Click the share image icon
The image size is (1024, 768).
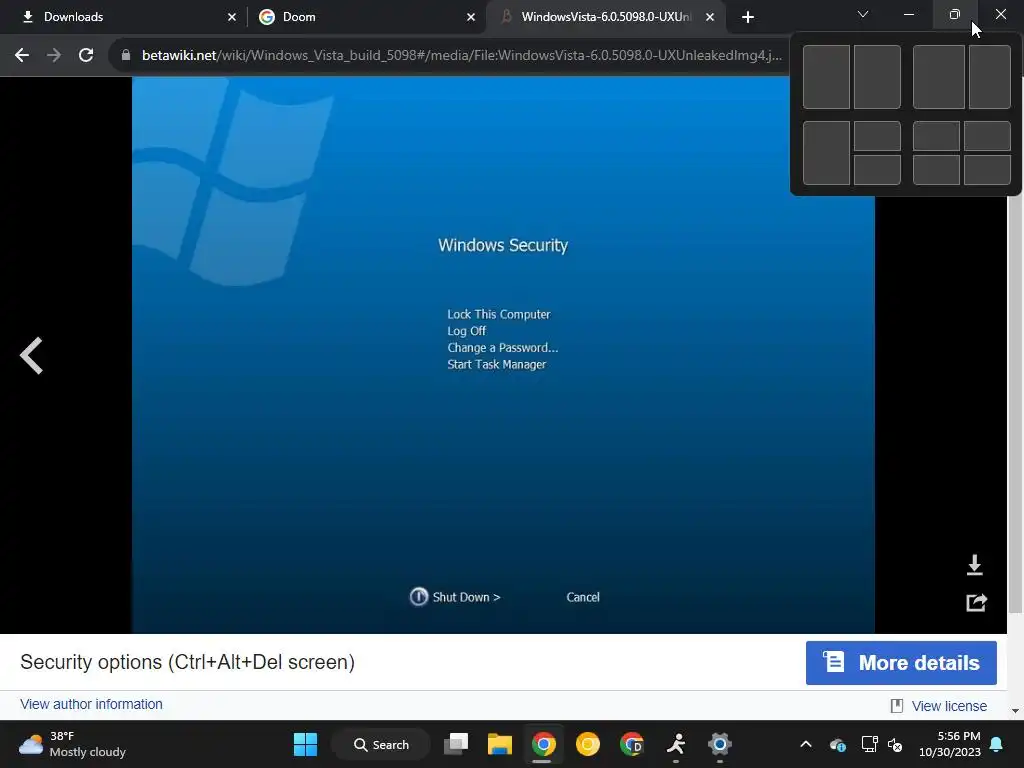point(976,602)
